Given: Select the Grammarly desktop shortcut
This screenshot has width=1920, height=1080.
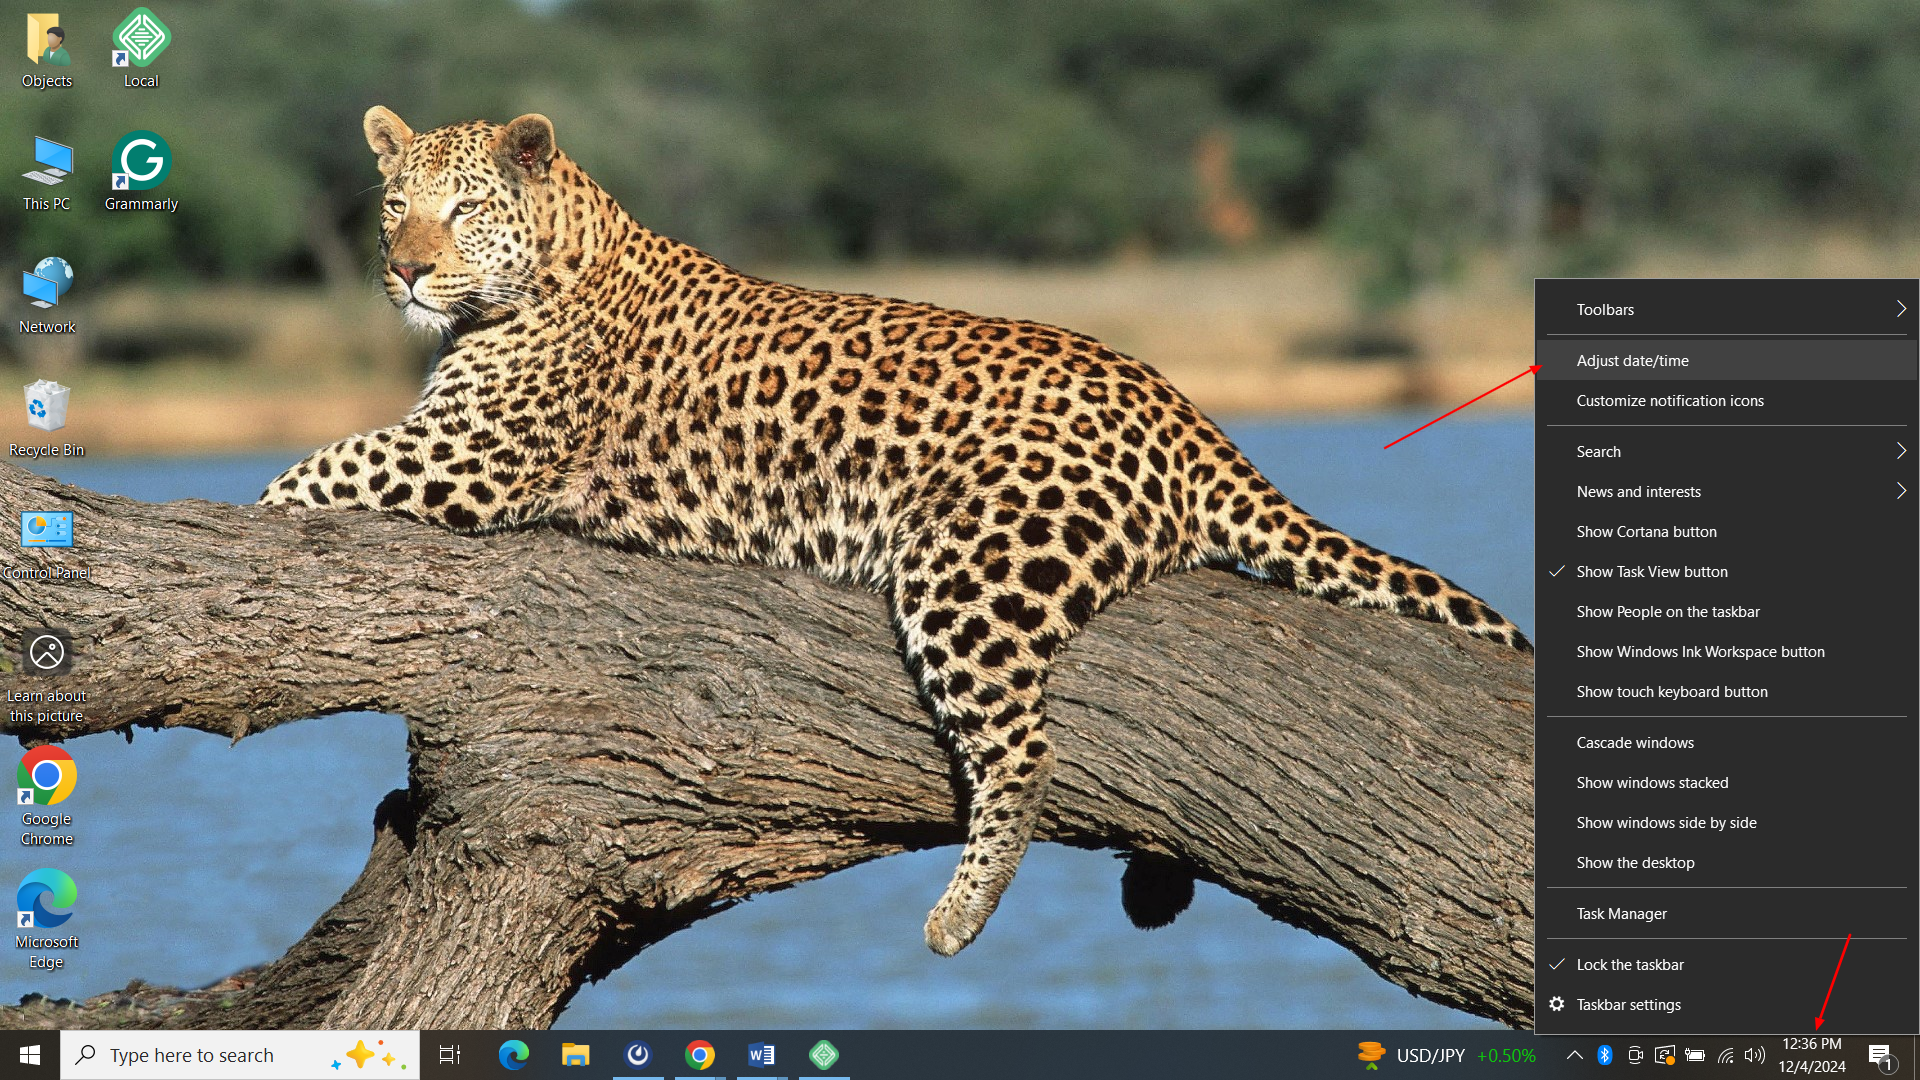Looking at the screenshot, I should pyautogui.click(x=141, y=172).
